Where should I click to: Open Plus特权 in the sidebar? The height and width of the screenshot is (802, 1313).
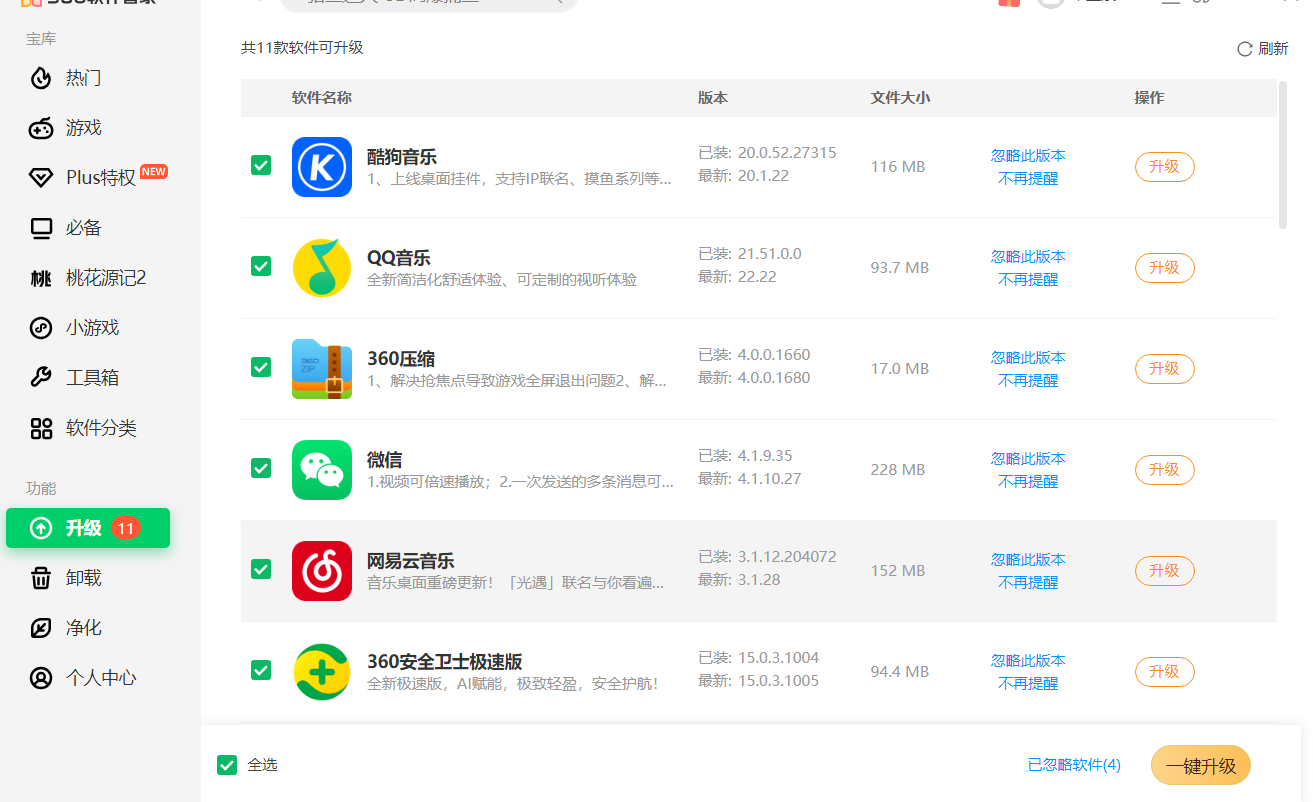(100, 178)
